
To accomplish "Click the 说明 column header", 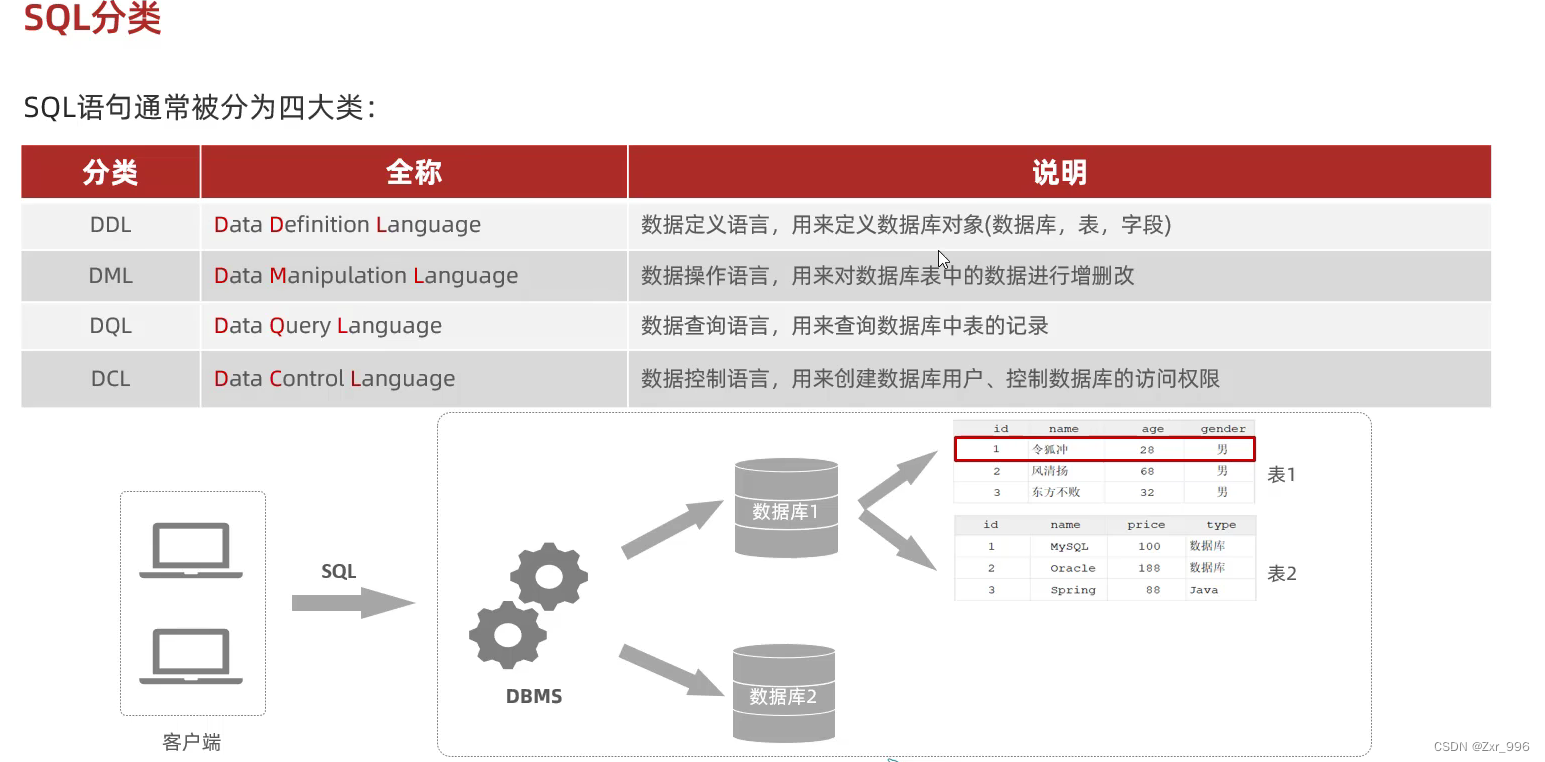I will (x=1058, y=171).
